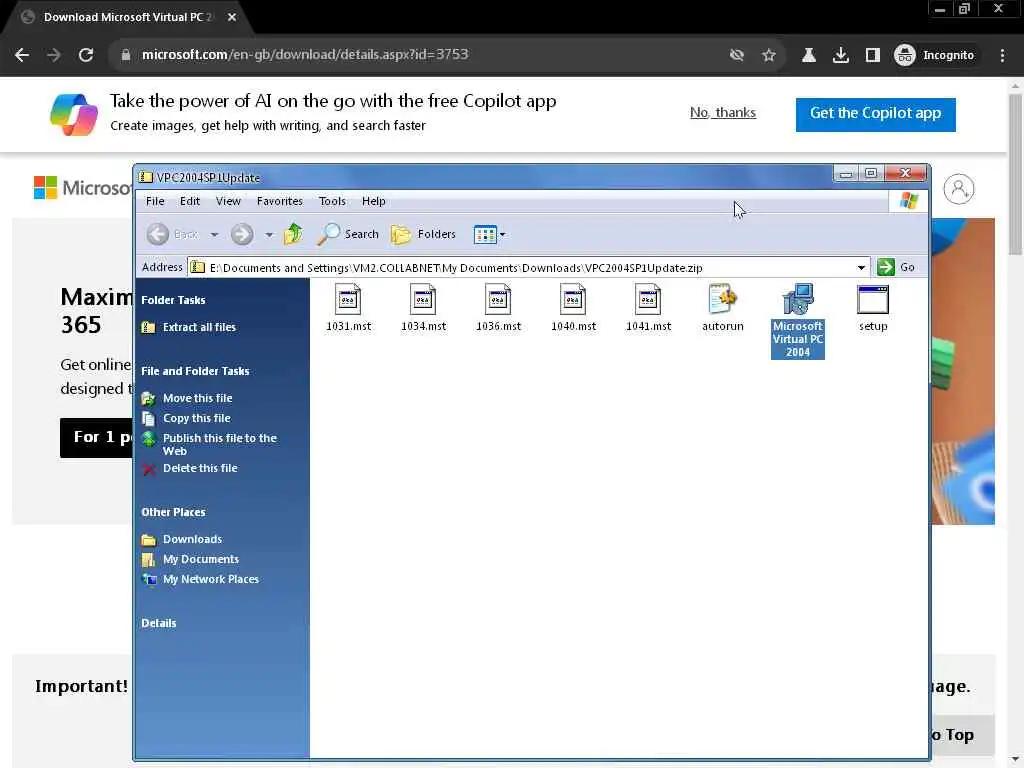This screenshot has width=1024, height=768.
Task: Click Chrome's forward arrow
Action: [54, 55]
